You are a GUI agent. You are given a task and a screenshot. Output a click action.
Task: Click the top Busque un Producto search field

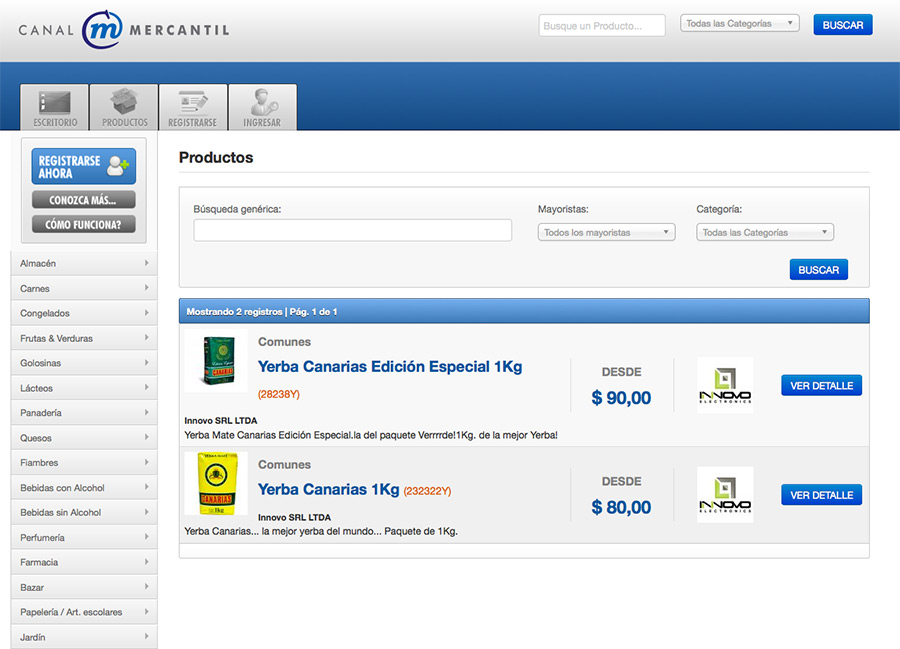[602, 25]
